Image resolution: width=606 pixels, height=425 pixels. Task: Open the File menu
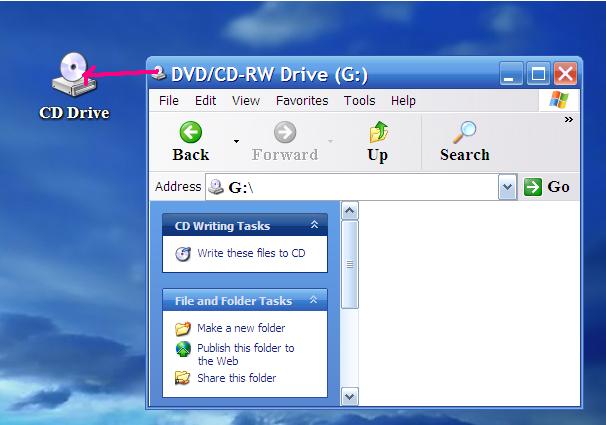(x=169, y=101)
